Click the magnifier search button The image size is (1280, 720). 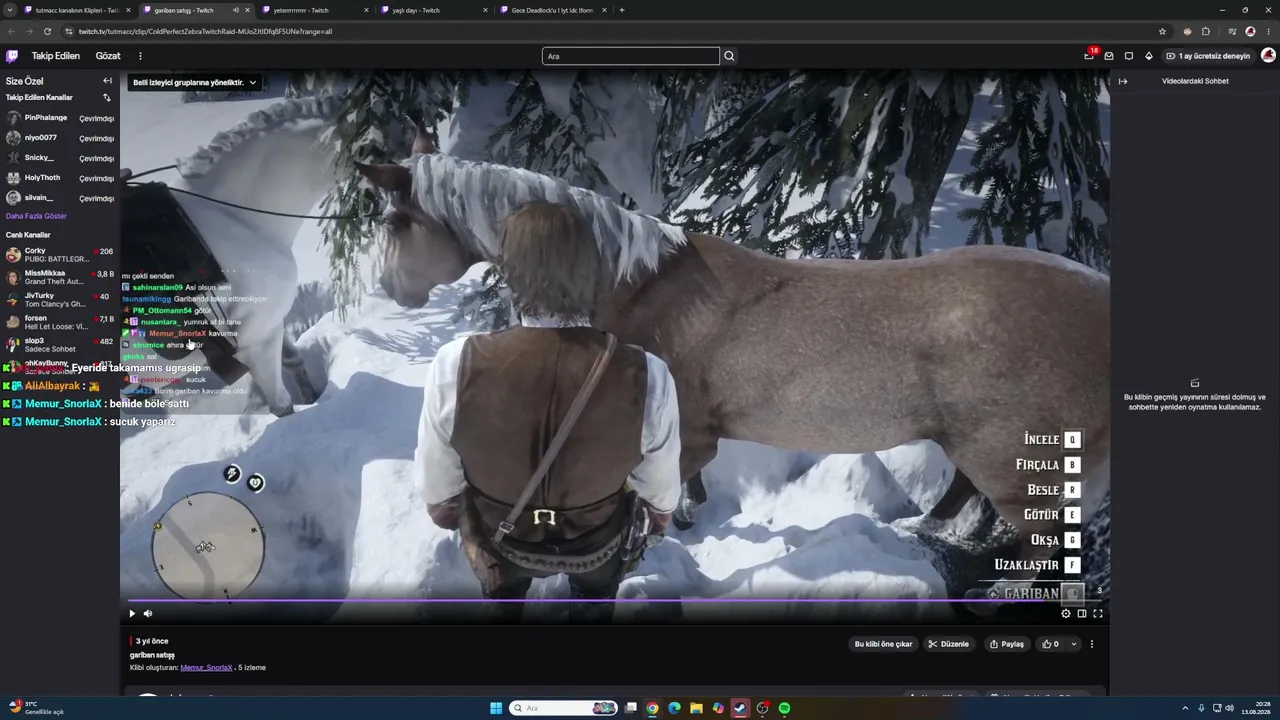(x=729, y=56)
